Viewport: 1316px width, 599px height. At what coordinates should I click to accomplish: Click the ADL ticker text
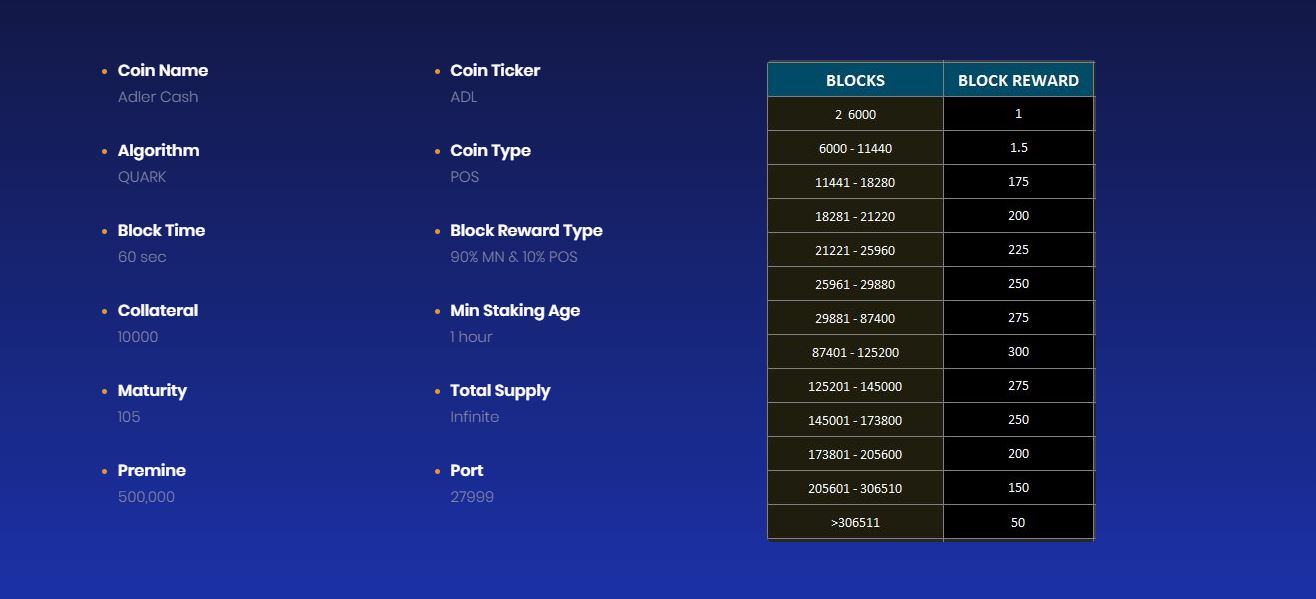(x=464, y=97)
